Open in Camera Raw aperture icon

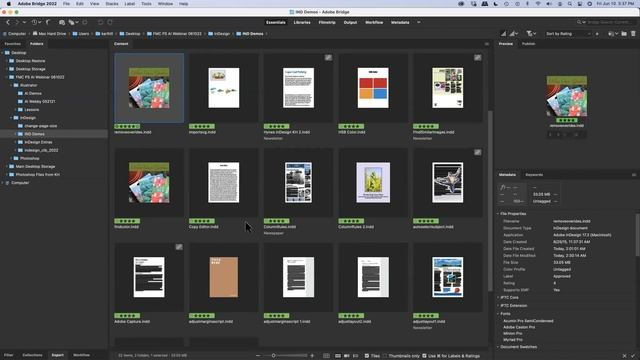[85, 22]
